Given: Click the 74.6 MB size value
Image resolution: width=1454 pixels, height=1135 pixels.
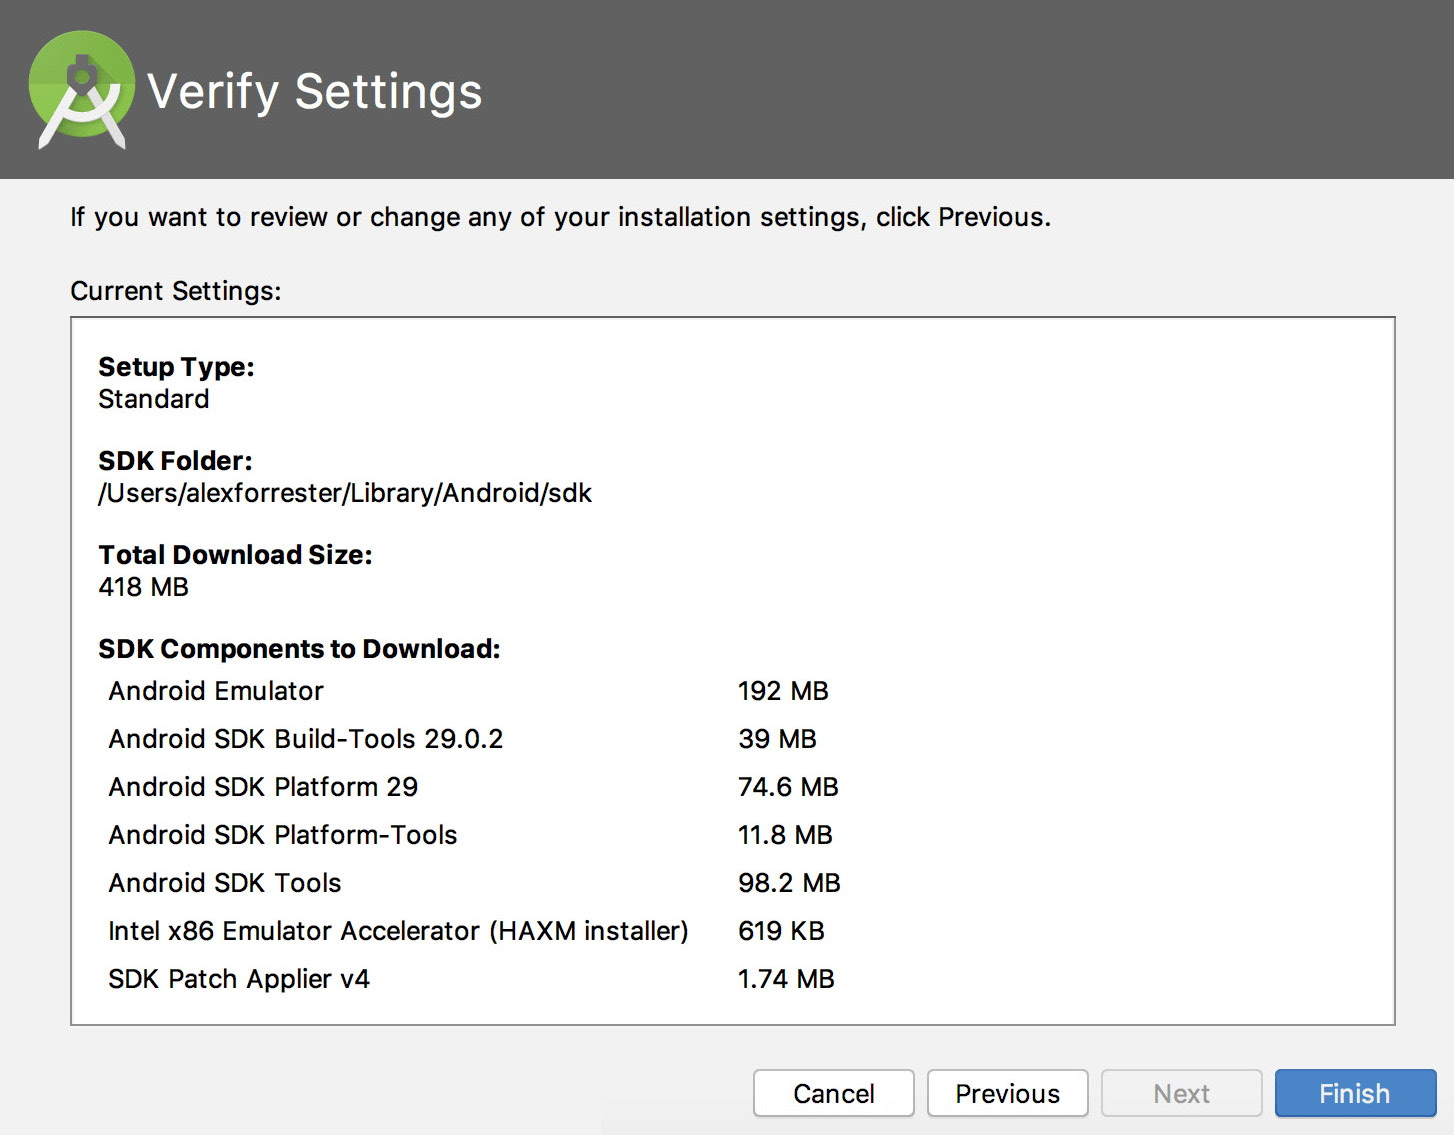Looking at the screenshot, I should coord(788,787).
